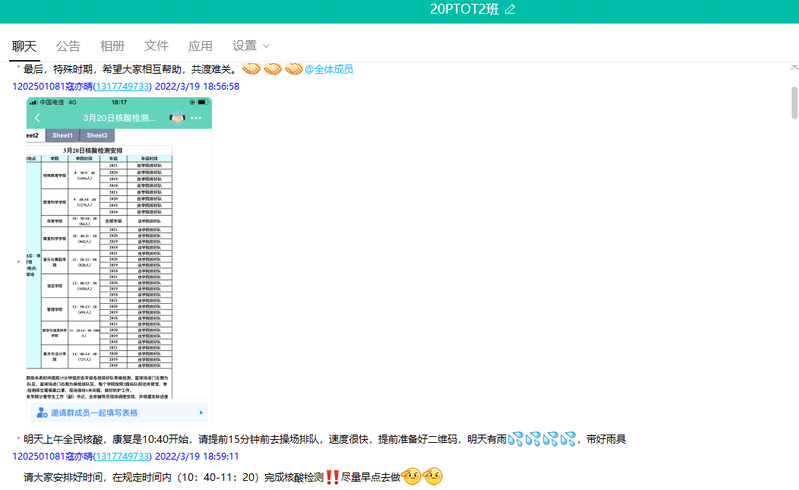This screenshot has width=799, height=490.
Task: Click the three-dot more icon in the screenshot header
Action: click(x=197, y=118)
